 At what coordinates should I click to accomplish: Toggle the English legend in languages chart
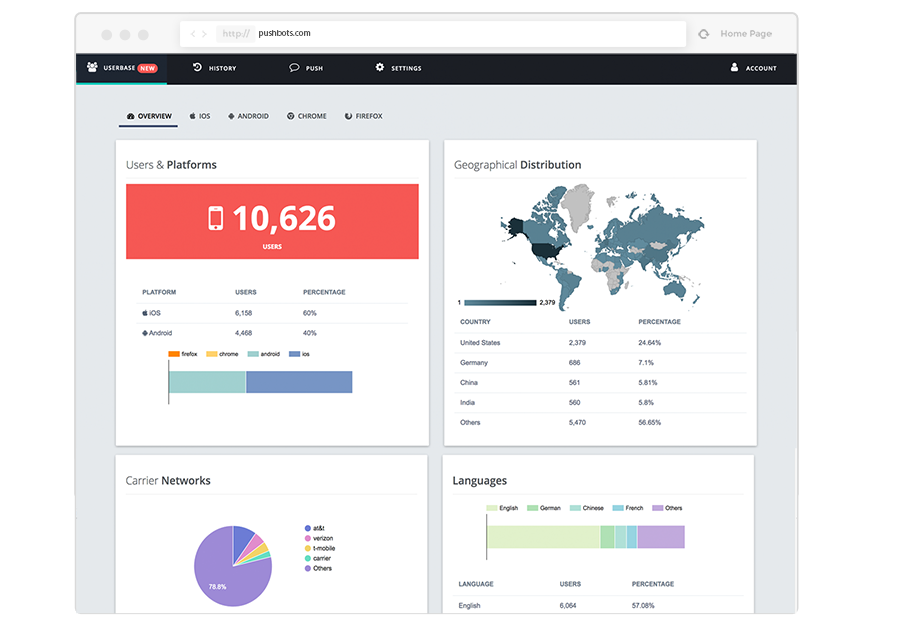coord(503,508)
